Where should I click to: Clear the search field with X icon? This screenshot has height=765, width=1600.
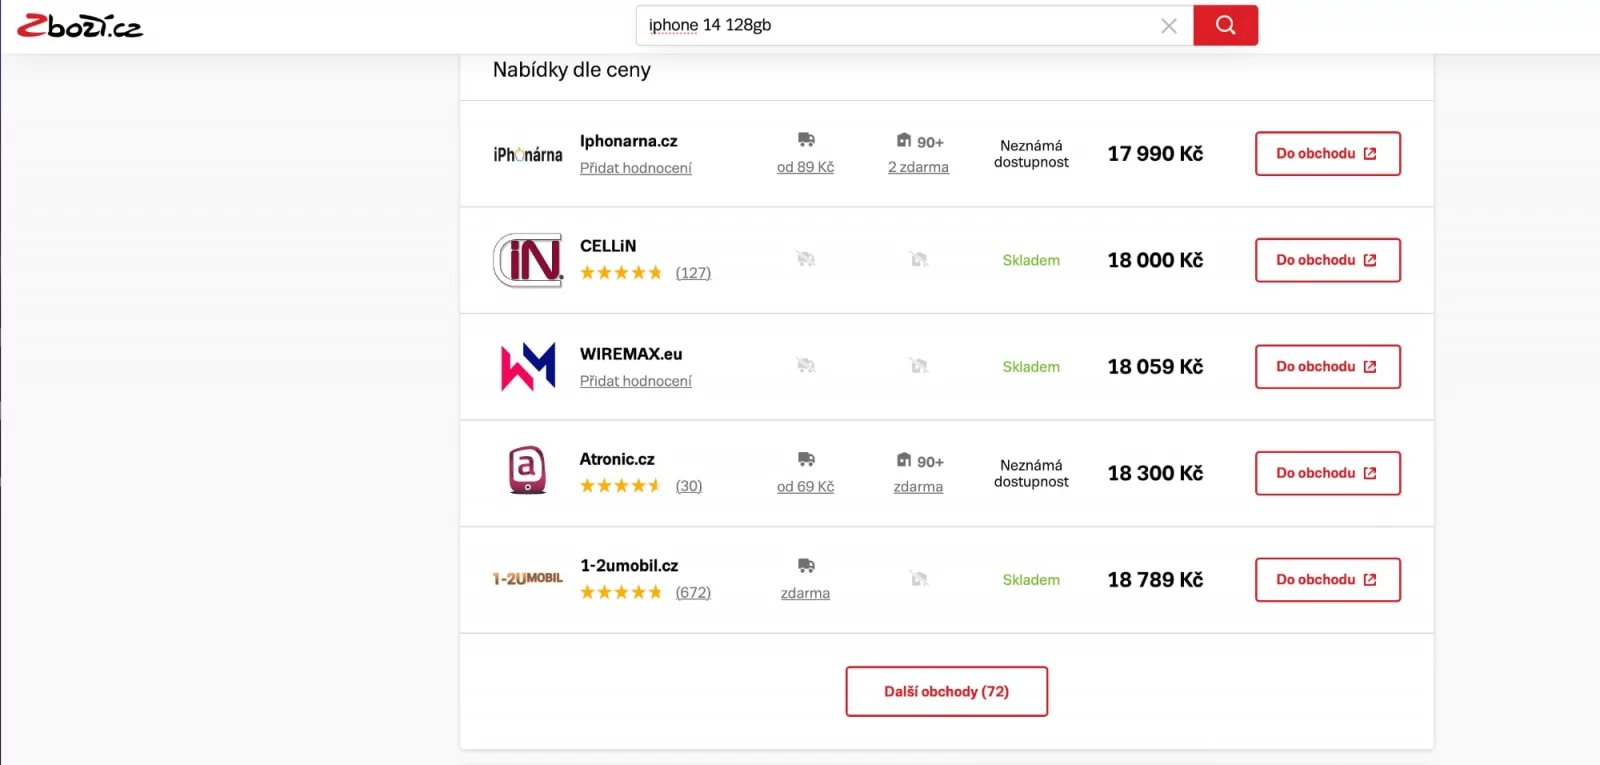[1168, 26]
